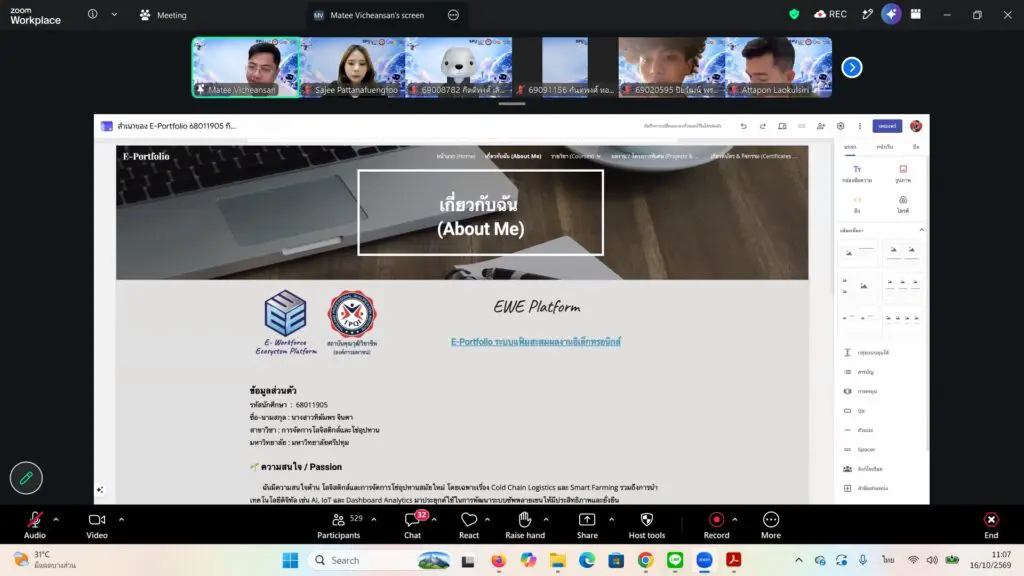Click the Share screen button
Viewport: 1024px width, 576px height.
[x=587, y=525]
